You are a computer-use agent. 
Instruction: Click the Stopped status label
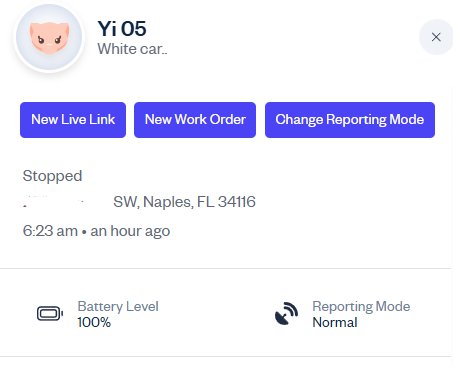[52, 176]
